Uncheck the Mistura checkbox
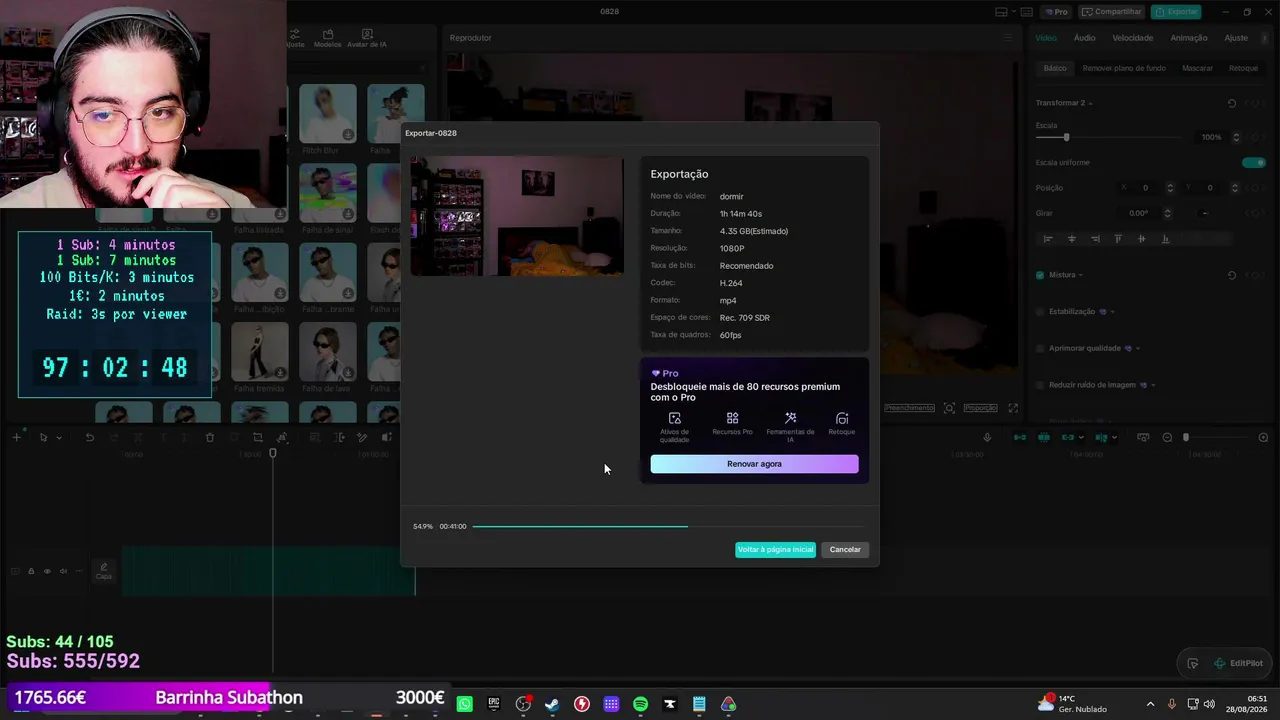 [x=1040, y=275]
